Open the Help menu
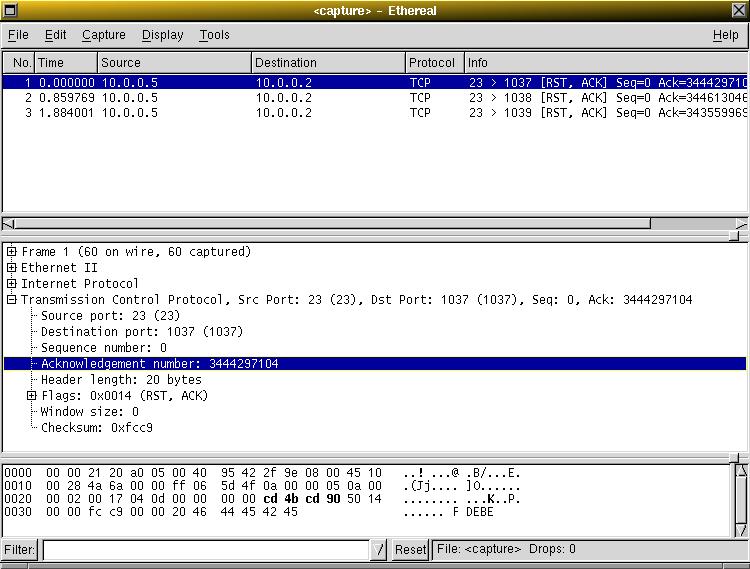Viewport: 750px width, 569px height. coord(726,35)
